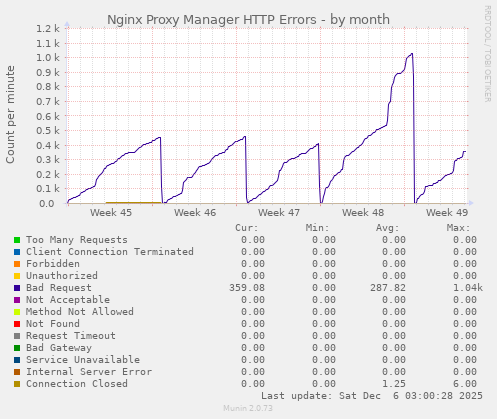
Task: Click the 0.5 k y-axis value
Action: [48, 131]
